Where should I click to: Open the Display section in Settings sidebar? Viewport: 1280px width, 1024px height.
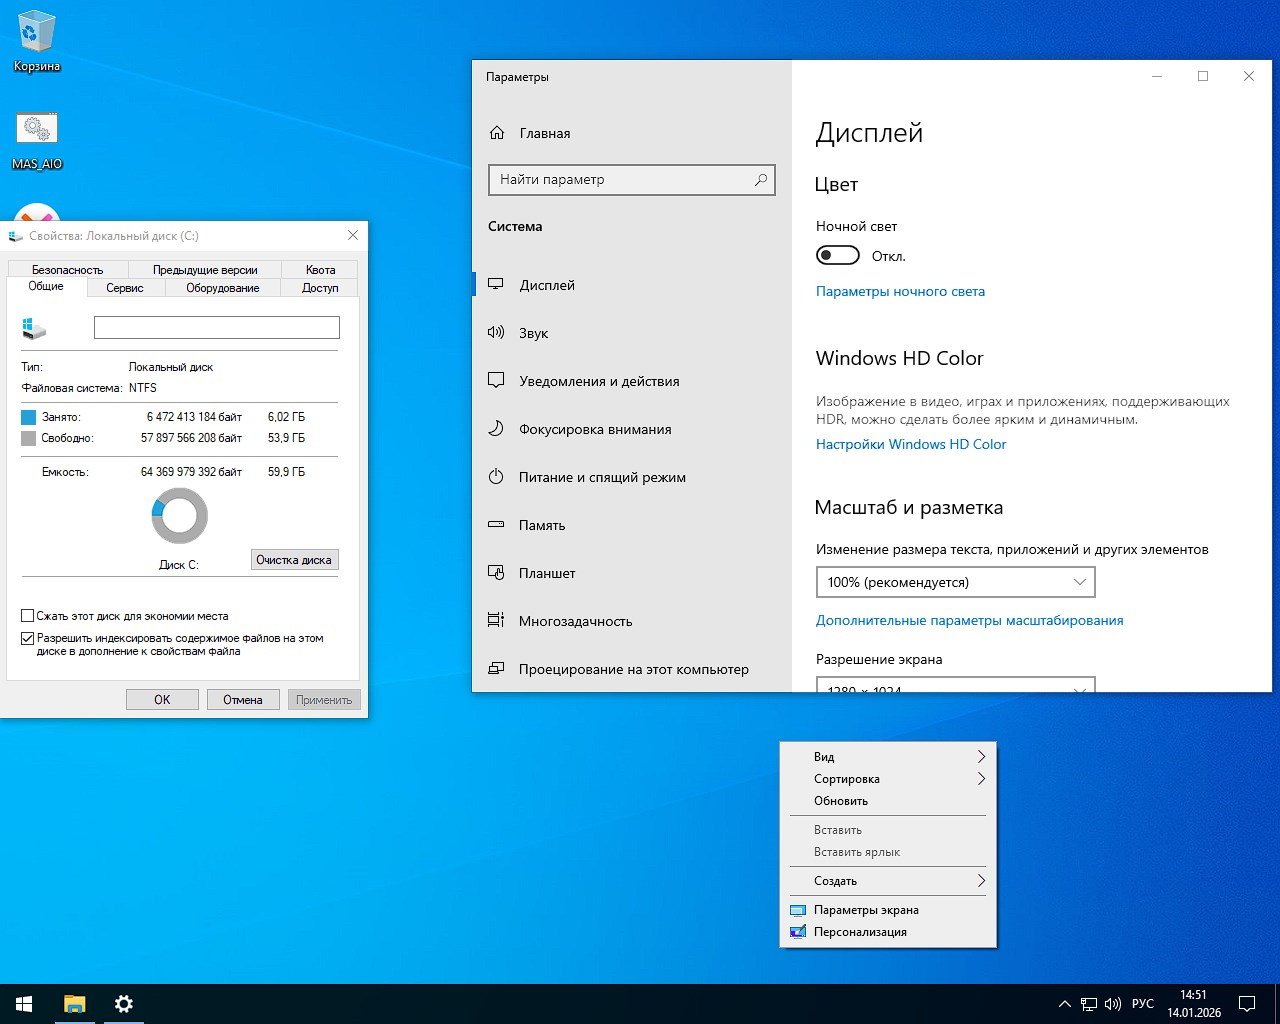pos(546,285)
